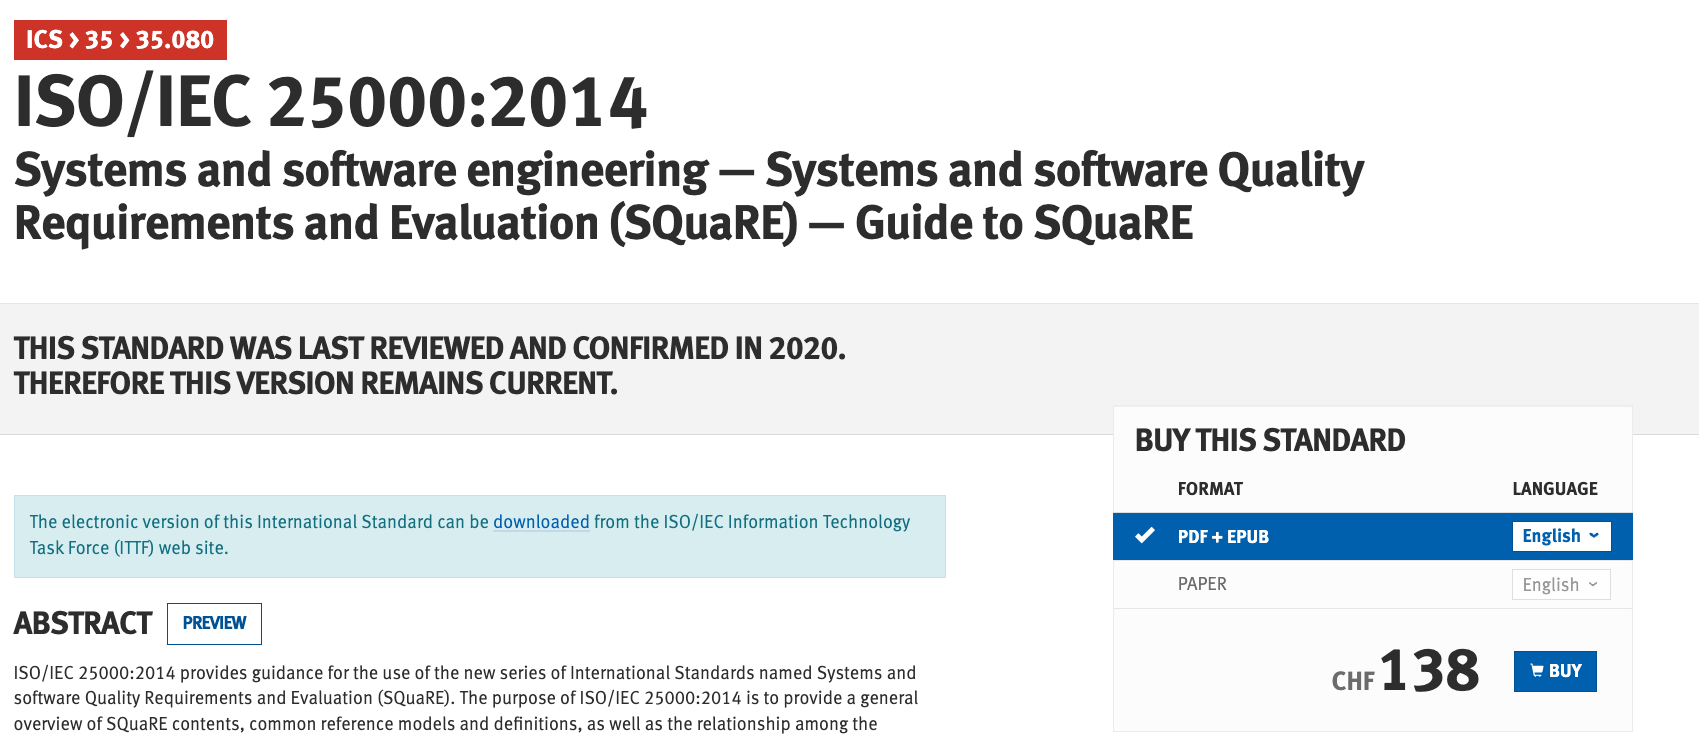Image resolution: width=1699 pixels, height=739 pixels.
Task: Click the checkmark icon beside PDF + EPUB
Action: pos(1145,536)
